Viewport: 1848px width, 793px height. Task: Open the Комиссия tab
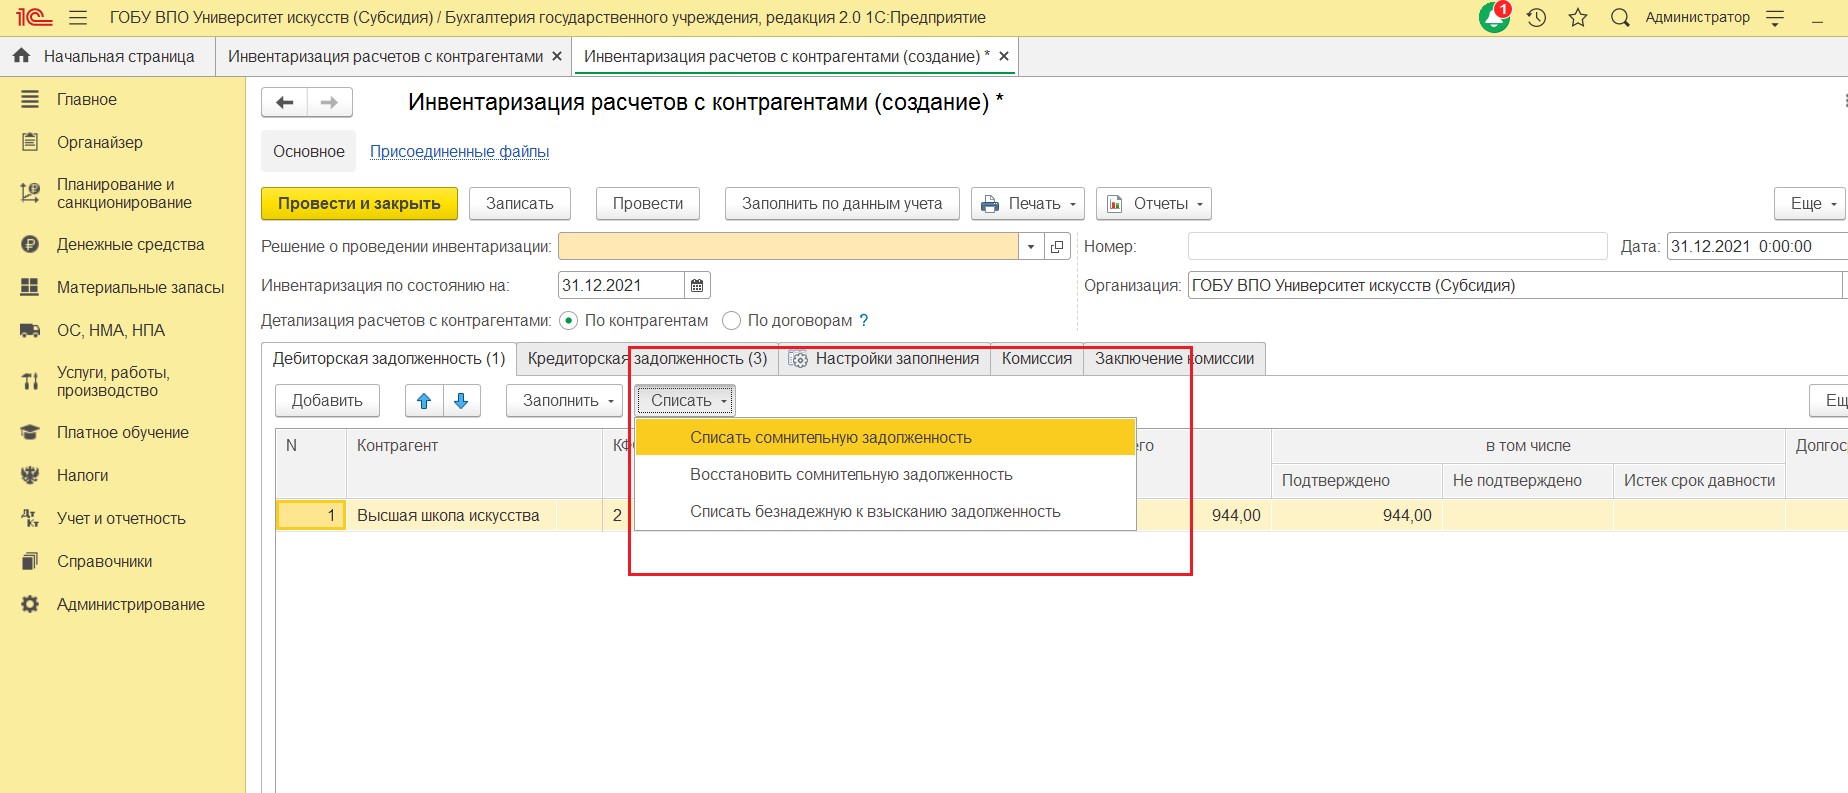click(1037, 359)
